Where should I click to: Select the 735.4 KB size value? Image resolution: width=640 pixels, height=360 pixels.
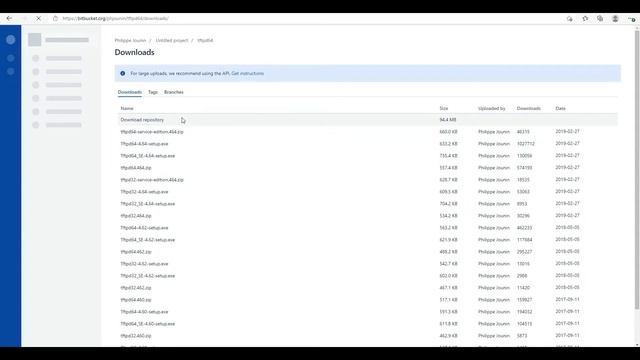[x=449, y=156]
